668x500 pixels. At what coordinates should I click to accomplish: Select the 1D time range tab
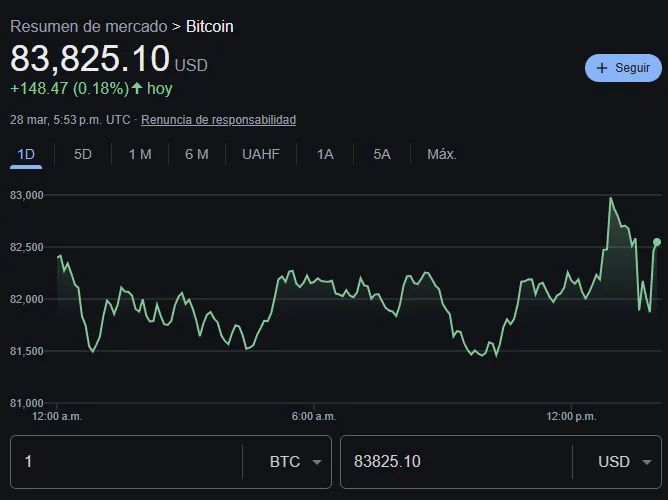(x=26, y=154)
